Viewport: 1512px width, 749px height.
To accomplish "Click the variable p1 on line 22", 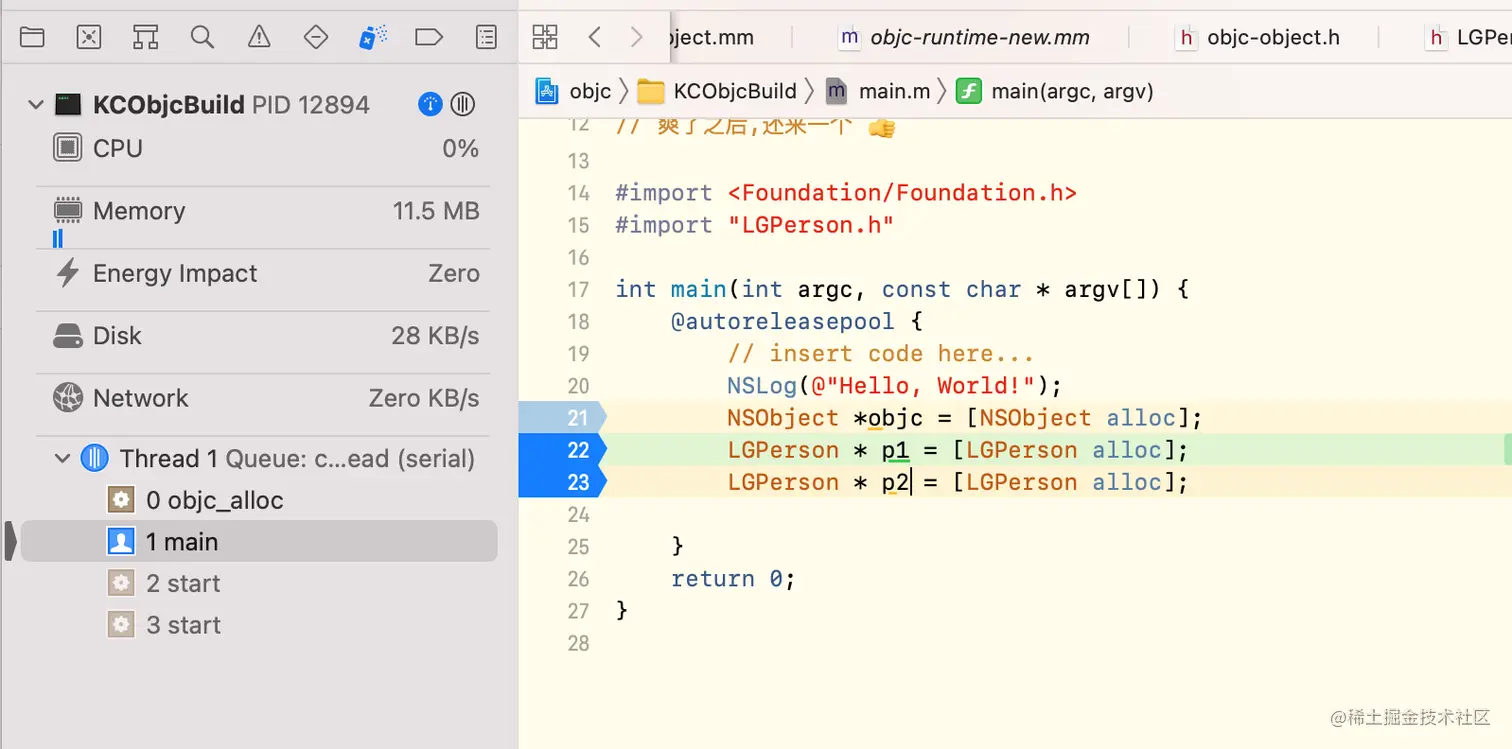I will 895,450.
